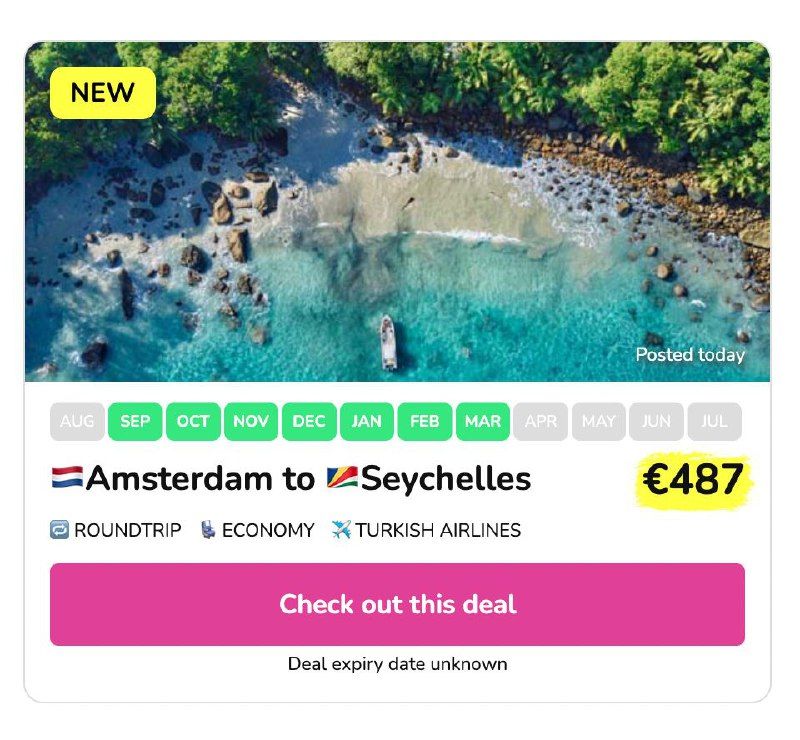Image resolution: width=800 pixels, height=740 pixels.
Task: Click the €487 price highlight
Action: [693, 480]
